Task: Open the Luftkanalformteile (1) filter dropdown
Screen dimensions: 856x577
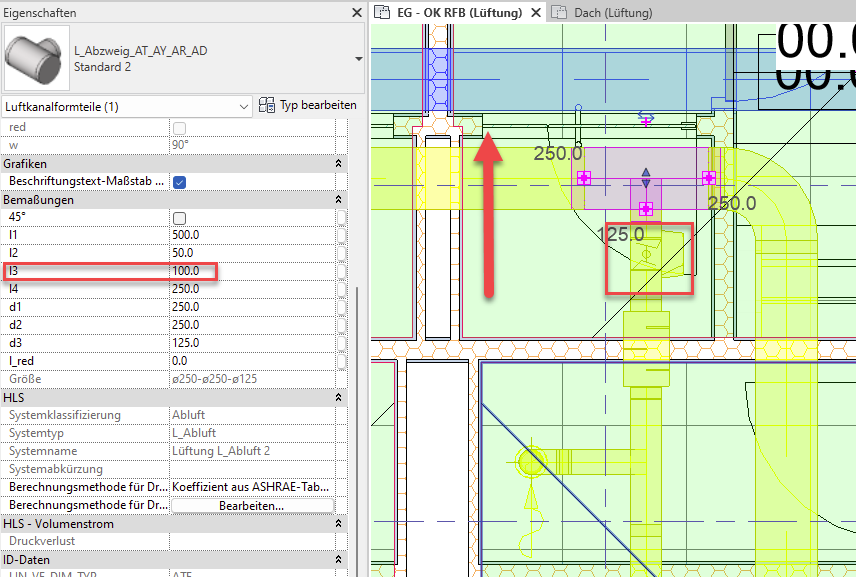Action: coord(245,106)
